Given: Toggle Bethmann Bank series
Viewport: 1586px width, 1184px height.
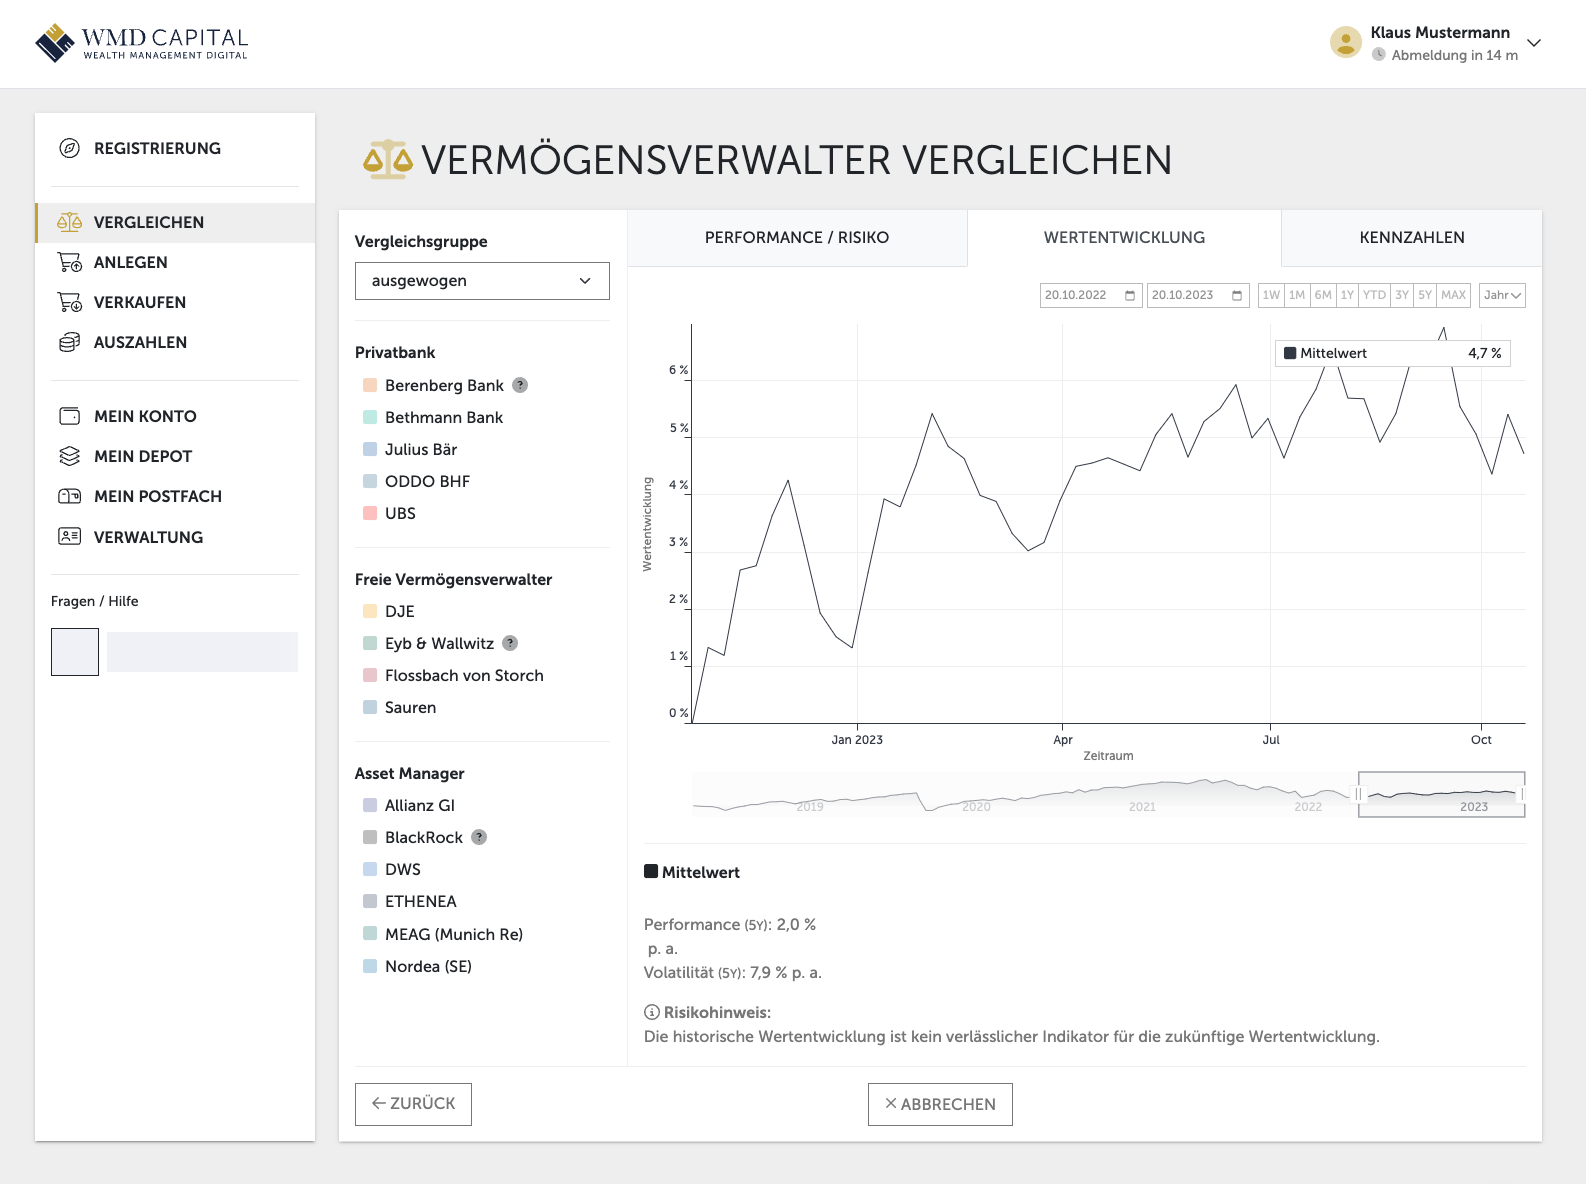Looking at the screenshot, I should (433, 417).
